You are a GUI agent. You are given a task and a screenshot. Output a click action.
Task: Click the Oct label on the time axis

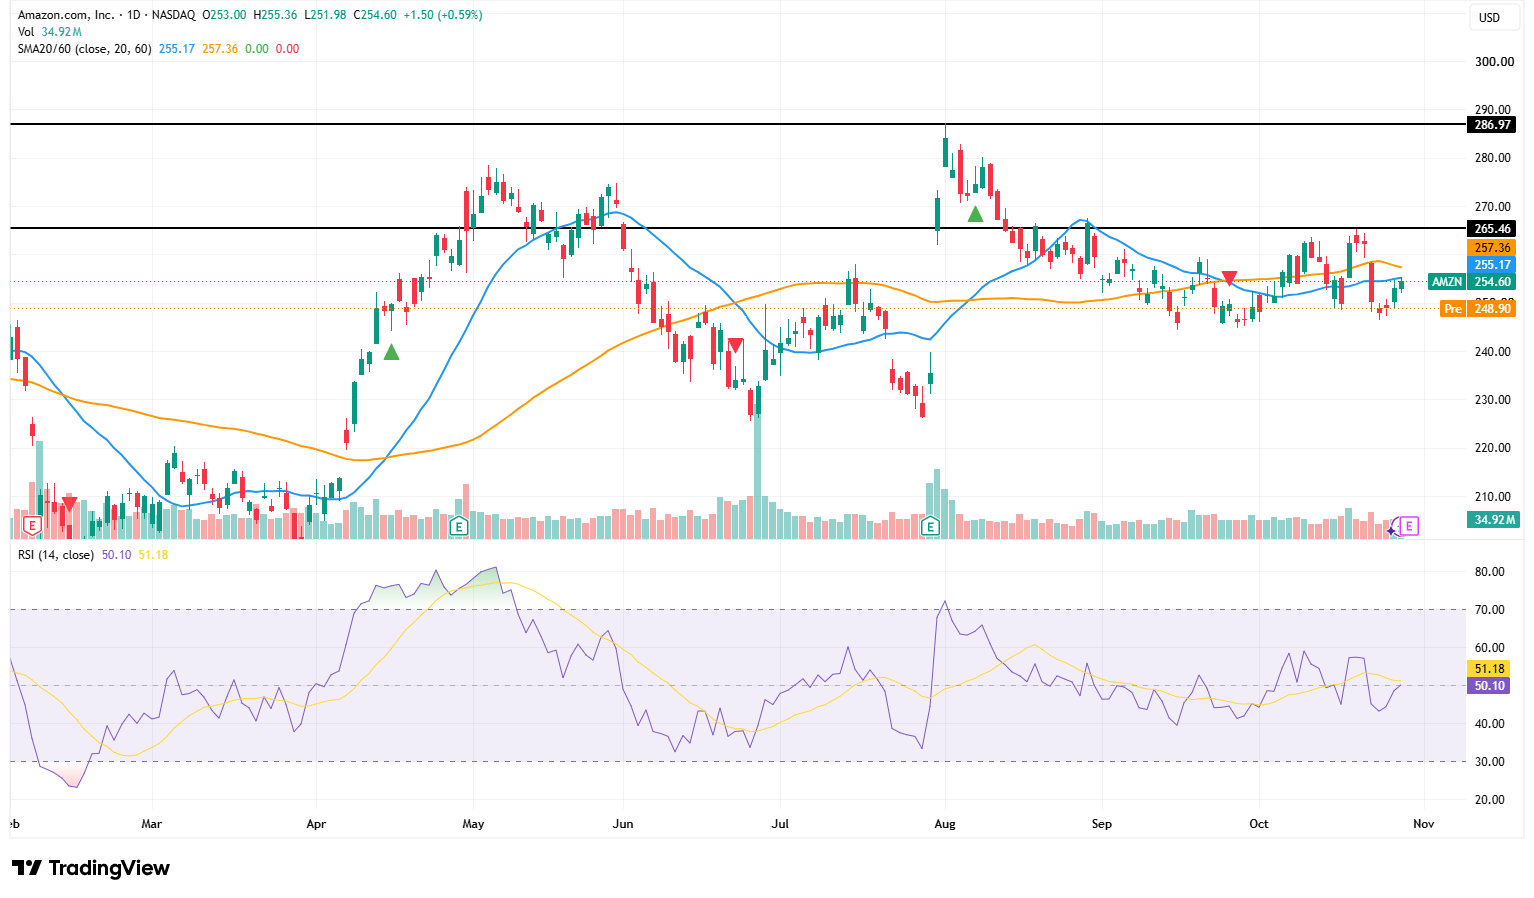[1259, 824]
